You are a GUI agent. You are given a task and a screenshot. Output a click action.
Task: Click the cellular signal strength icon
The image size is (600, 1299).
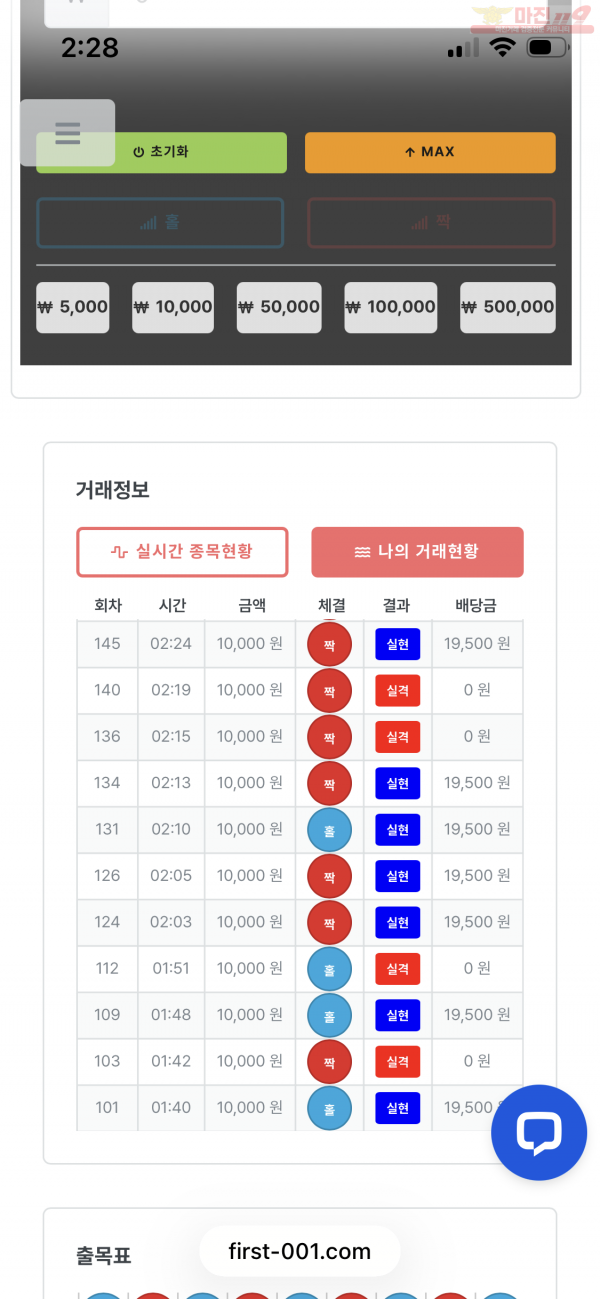[464, 46]
